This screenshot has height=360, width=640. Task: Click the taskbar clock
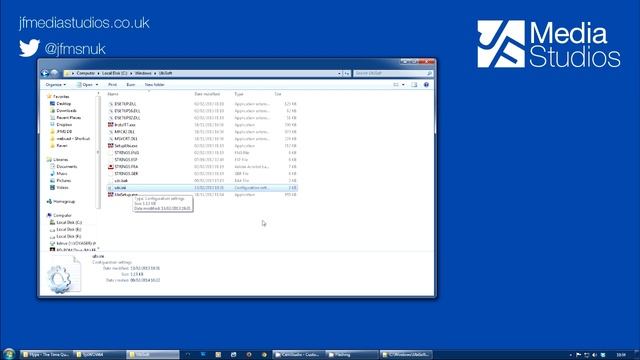tap(621, 355)
